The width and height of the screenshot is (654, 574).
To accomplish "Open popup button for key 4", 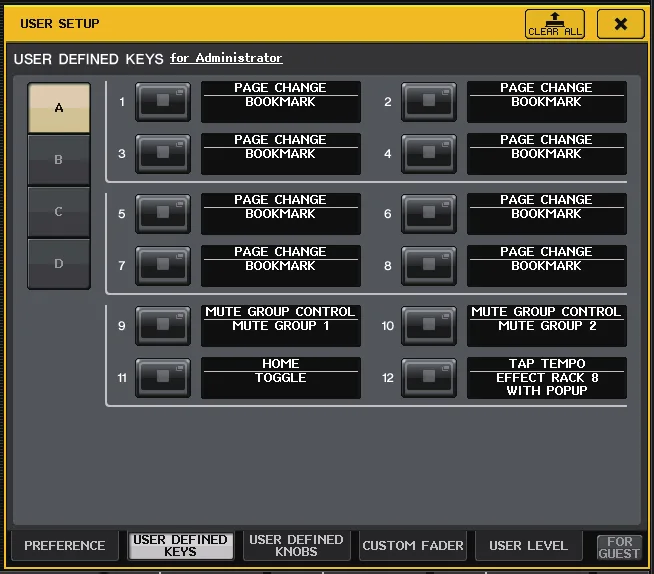I will pyautogui.click(x=429, y=154).
